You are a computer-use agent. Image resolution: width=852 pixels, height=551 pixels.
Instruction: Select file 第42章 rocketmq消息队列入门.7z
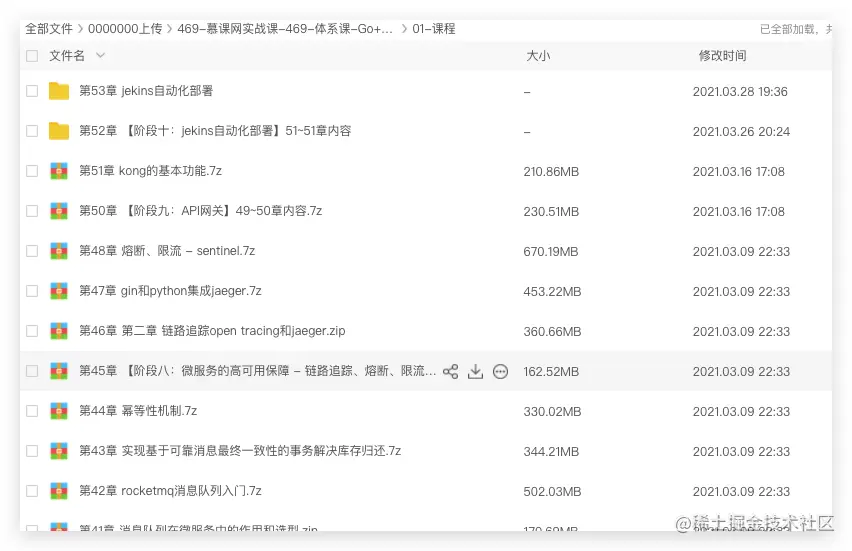click(x=170, y=491)
